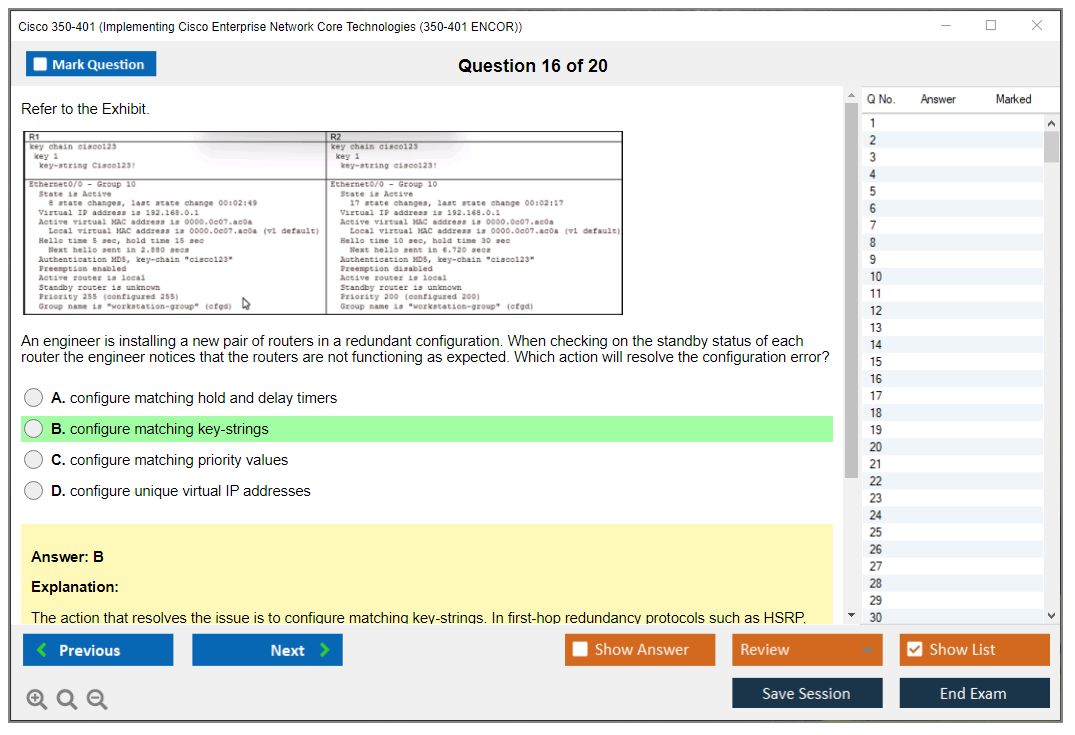This screenshot has height=735, width=1075.
Task: Click the End Exam button
Action: coord(974,693)
